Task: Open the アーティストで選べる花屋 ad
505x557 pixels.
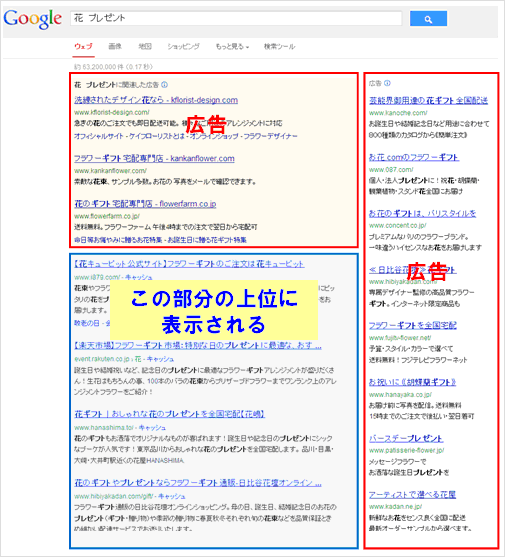Action: pyautogui.click(x=412, y=495)
